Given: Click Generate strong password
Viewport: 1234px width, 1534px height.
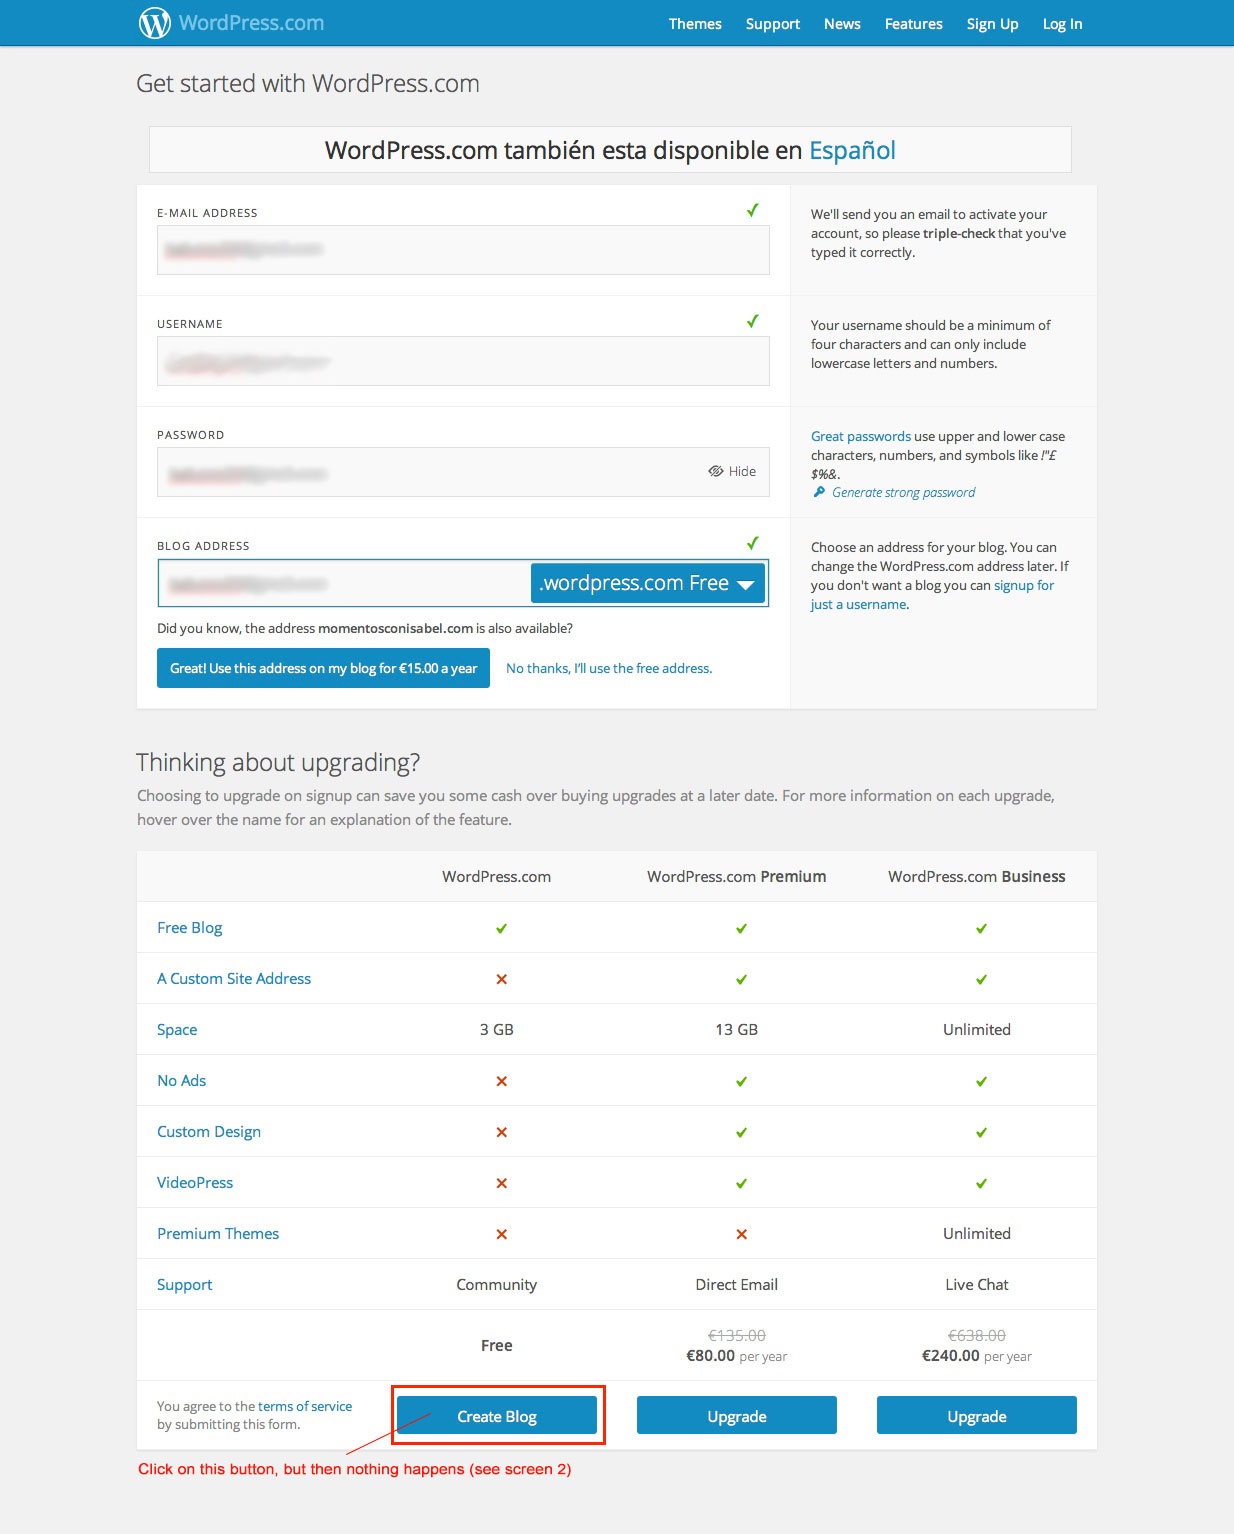Looking at the screenshot, I should pos(903,492).
